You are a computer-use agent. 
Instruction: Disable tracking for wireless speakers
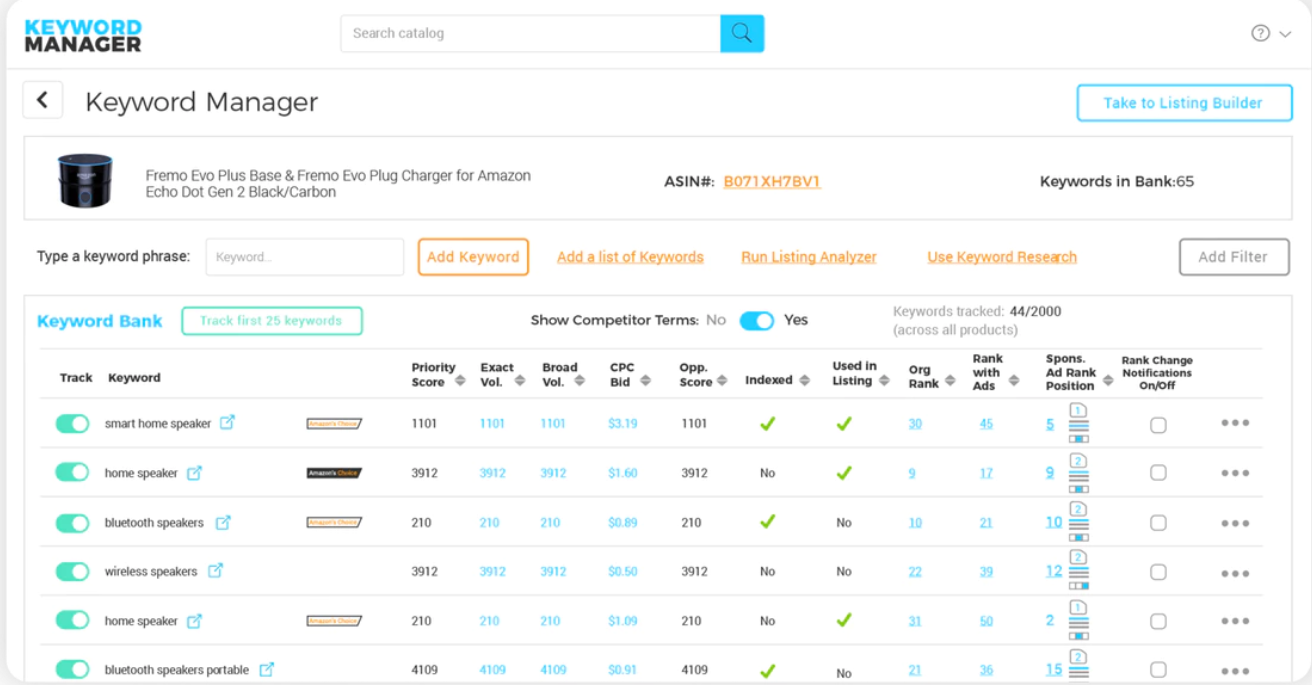tap(71, 571)
